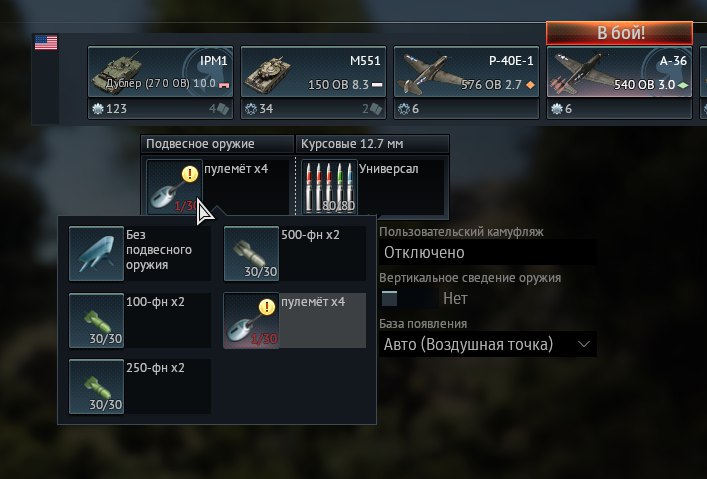Open the Универсал 12.7 mm ammo belt icon
This screenshot has height=479, width=707.
329,187
